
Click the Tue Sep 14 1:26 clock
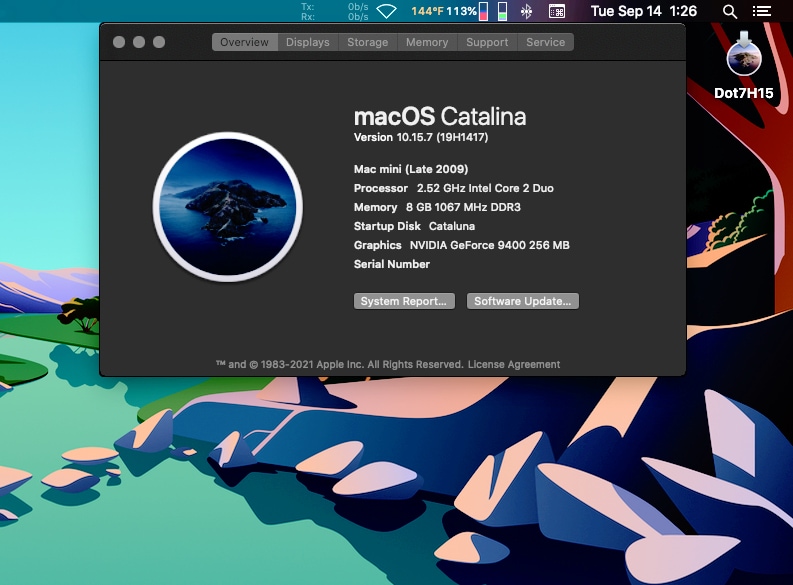(x=644, y=11)
